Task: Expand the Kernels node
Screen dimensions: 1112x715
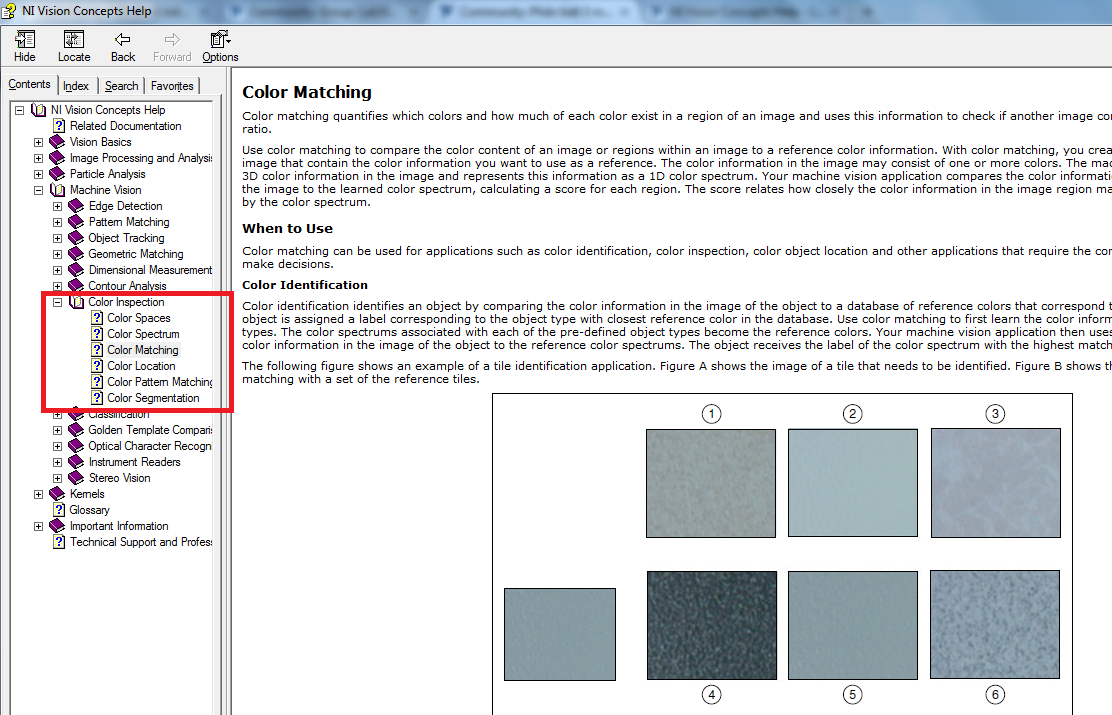Action: (38, 494)
